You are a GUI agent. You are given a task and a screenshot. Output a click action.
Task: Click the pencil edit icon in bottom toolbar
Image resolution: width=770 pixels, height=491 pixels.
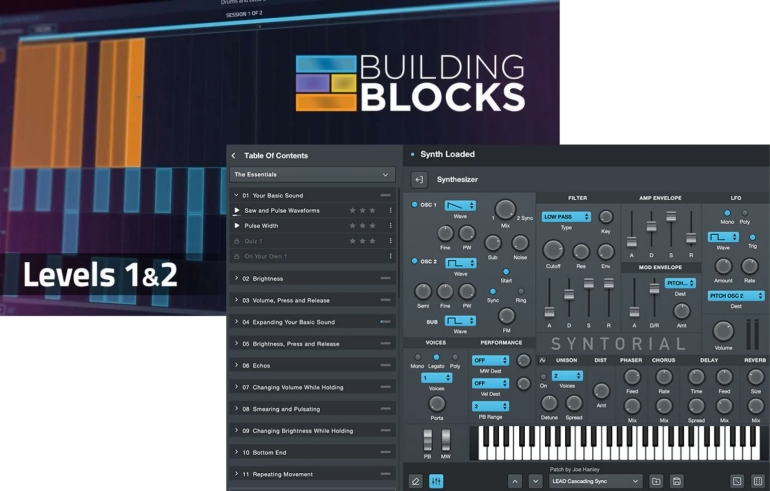pos(415,481)
